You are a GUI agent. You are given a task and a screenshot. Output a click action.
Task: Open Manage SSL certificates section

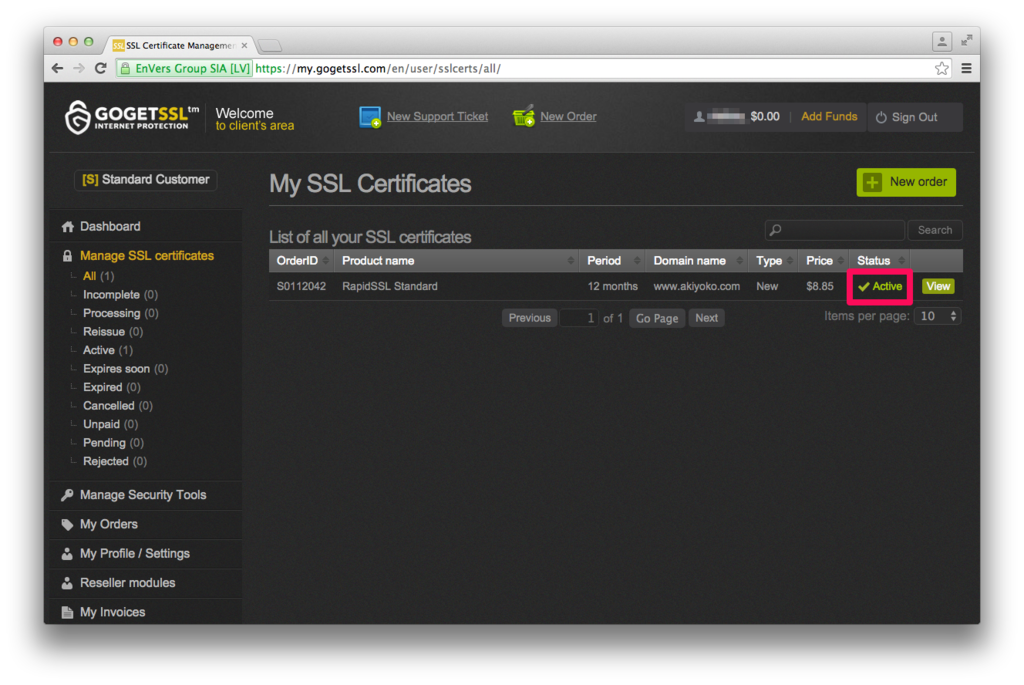point(146,256)
